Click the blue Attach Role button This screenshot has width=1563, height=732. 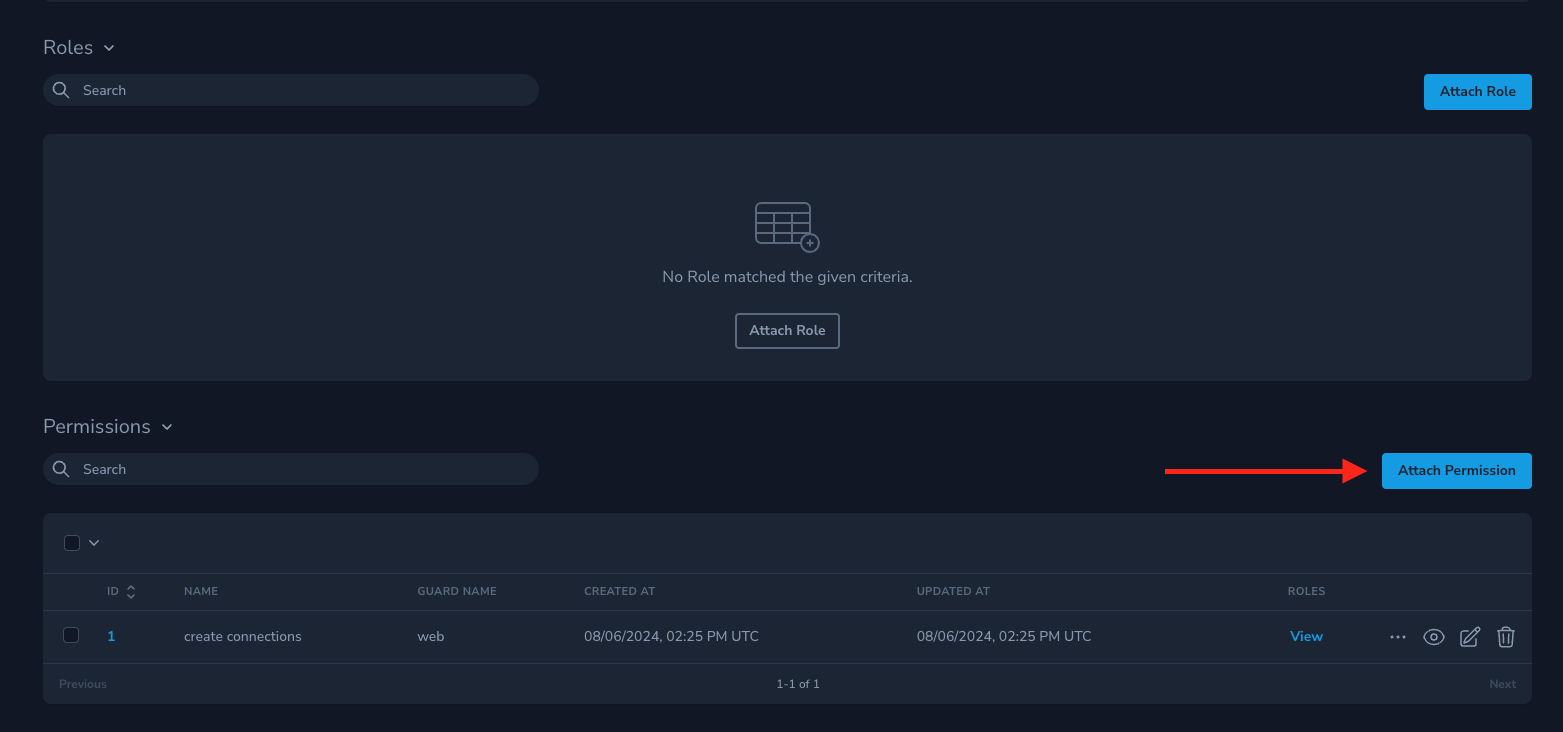click(x=1477, y=91)
